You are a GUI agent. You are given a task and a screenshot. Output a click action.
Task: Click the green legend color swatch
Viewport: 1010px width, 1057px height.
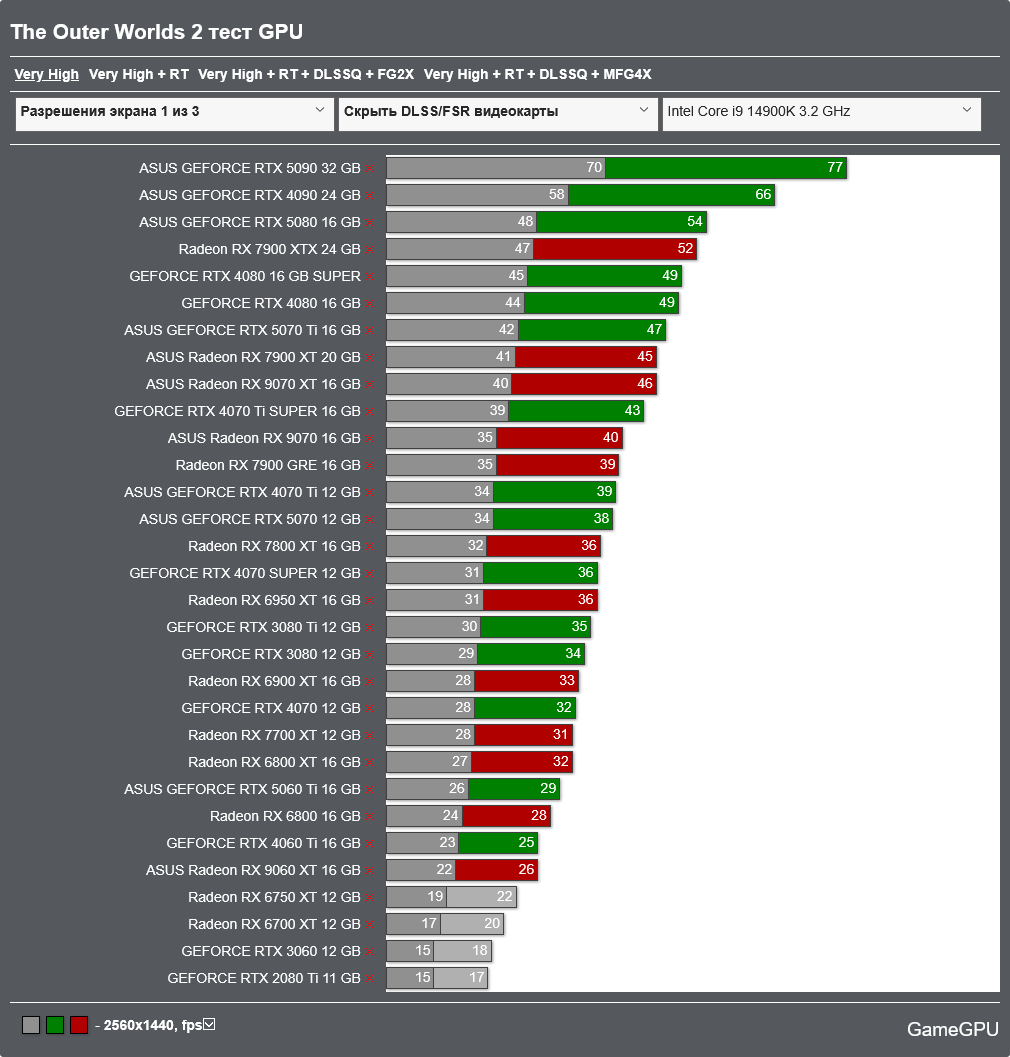pyautogui.click(x=55, y=1025)
